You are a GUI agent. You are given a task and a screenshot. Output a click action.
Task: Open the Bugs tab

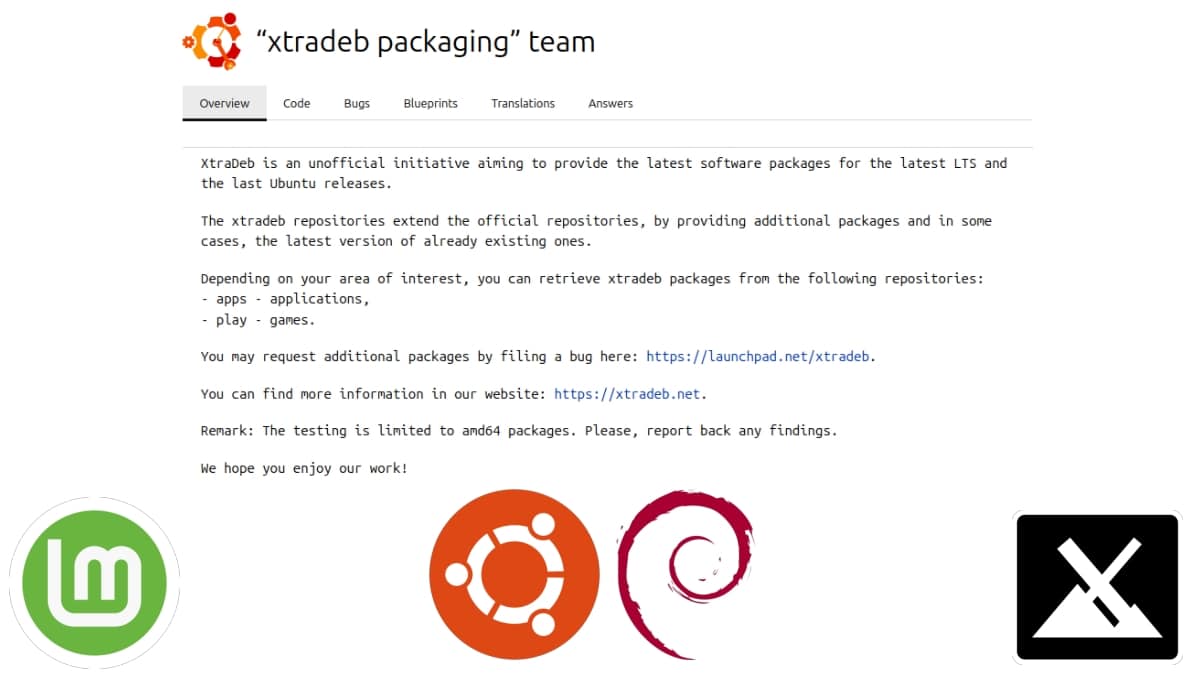[x=356, y=103]
